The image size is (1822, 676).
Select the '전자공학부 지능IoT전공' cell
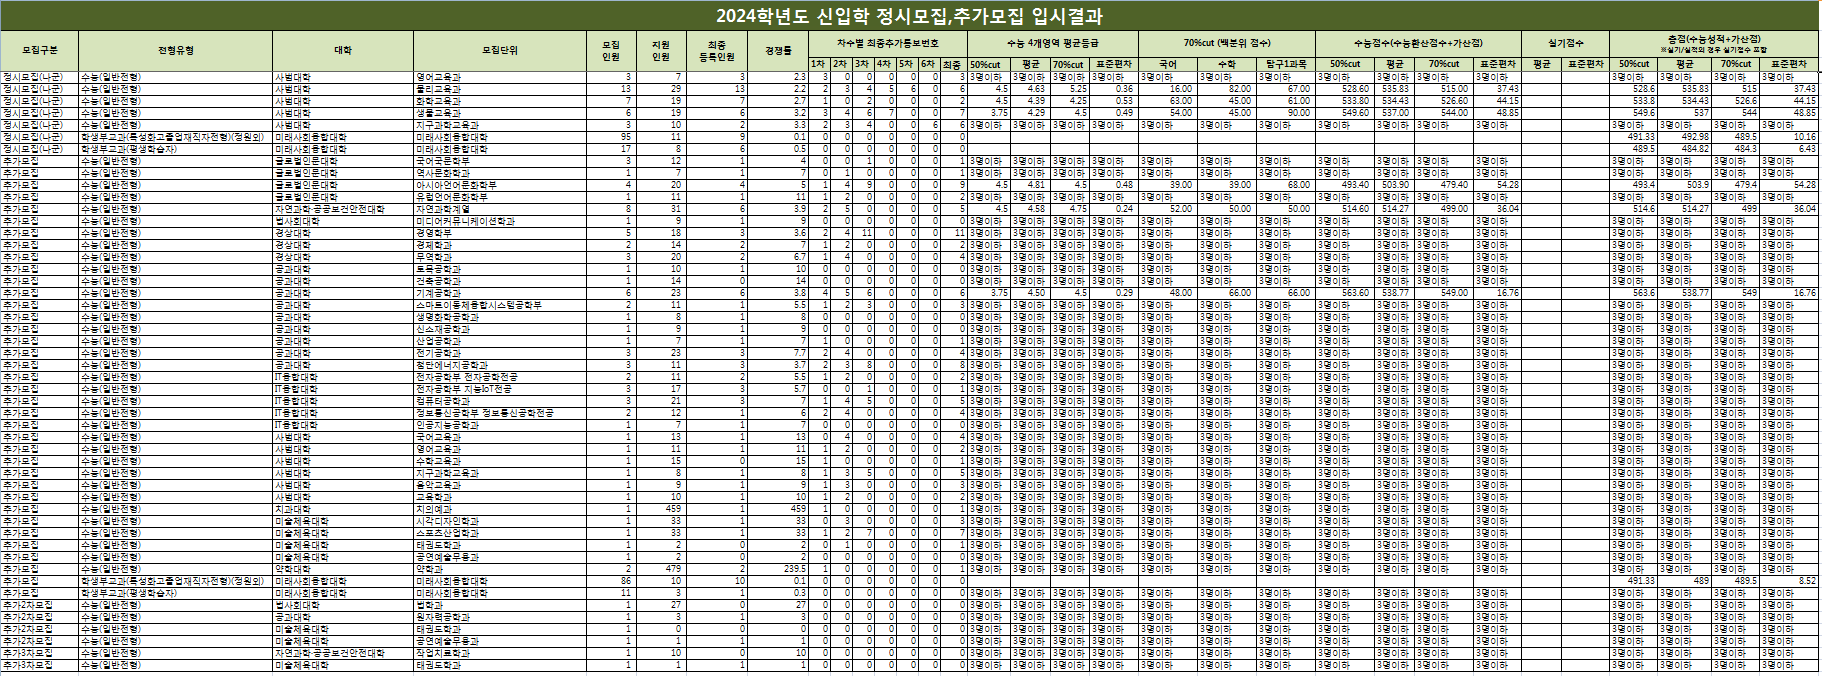point(500,389)
